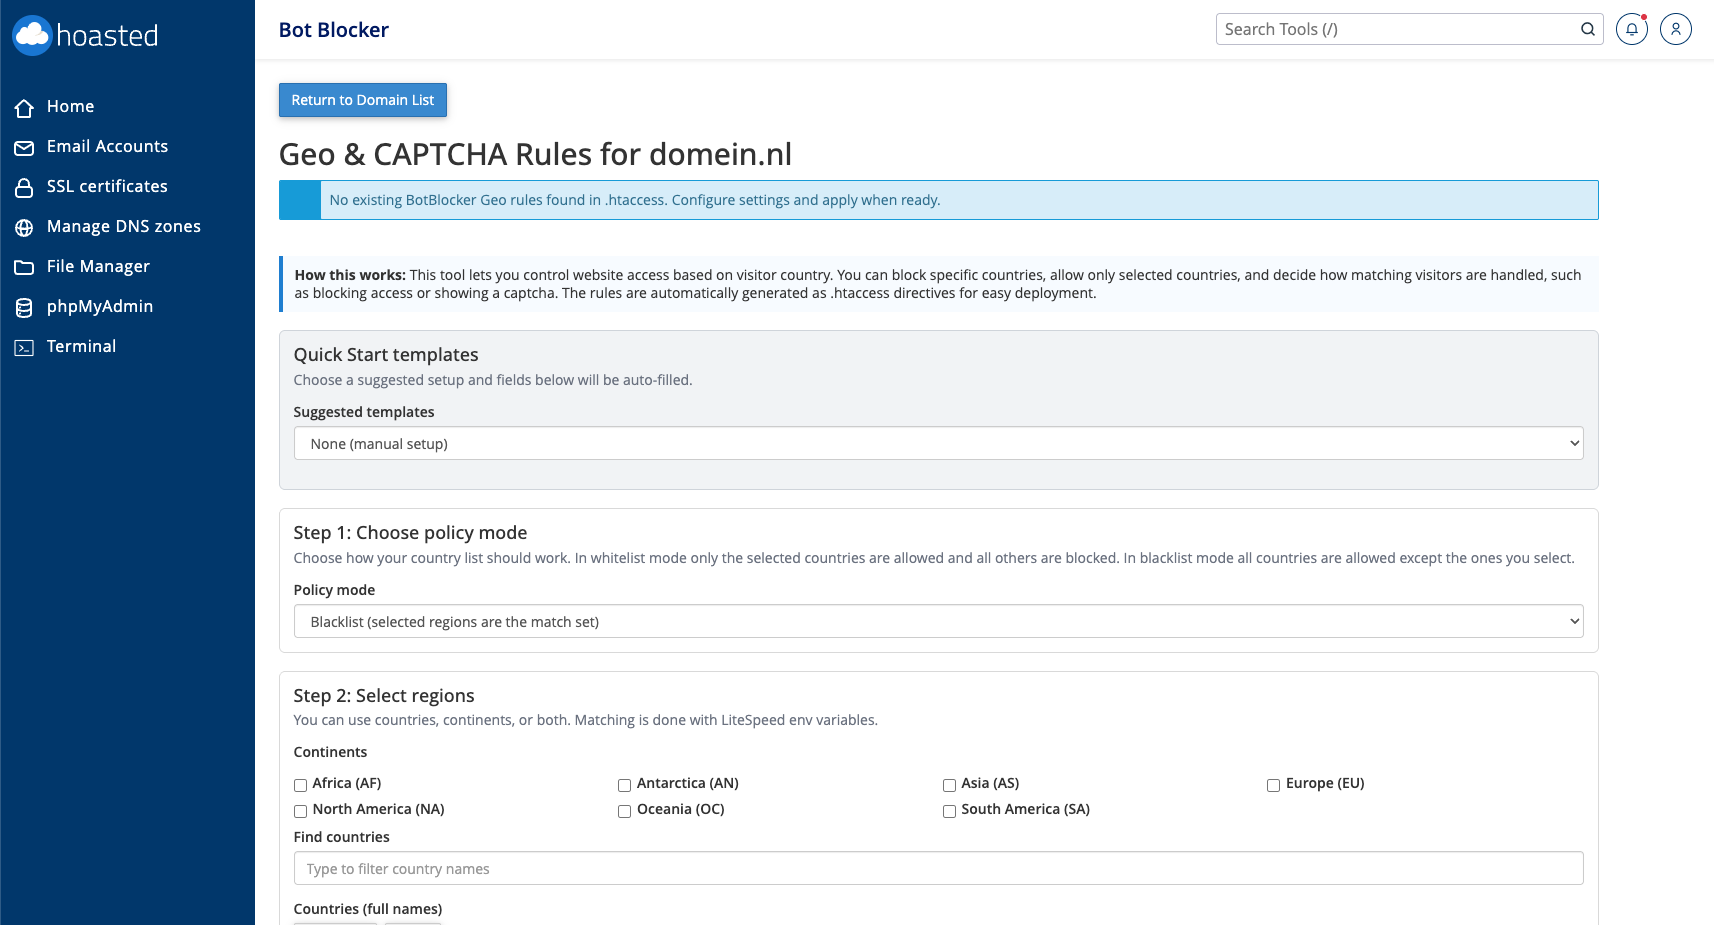Click Return to Domain List button
Image resolution: width=1714 pixels, height=925 pixels.
tap(363, 100)
